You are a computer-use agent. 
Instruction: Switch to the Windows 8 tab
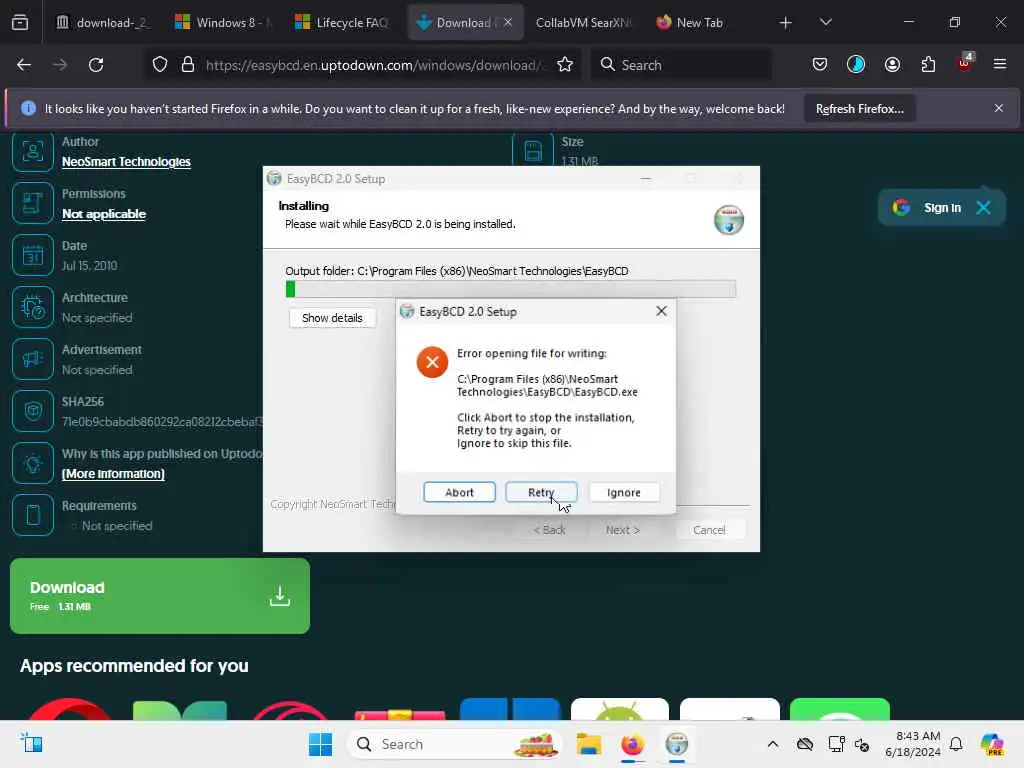[x=223, y=23]
